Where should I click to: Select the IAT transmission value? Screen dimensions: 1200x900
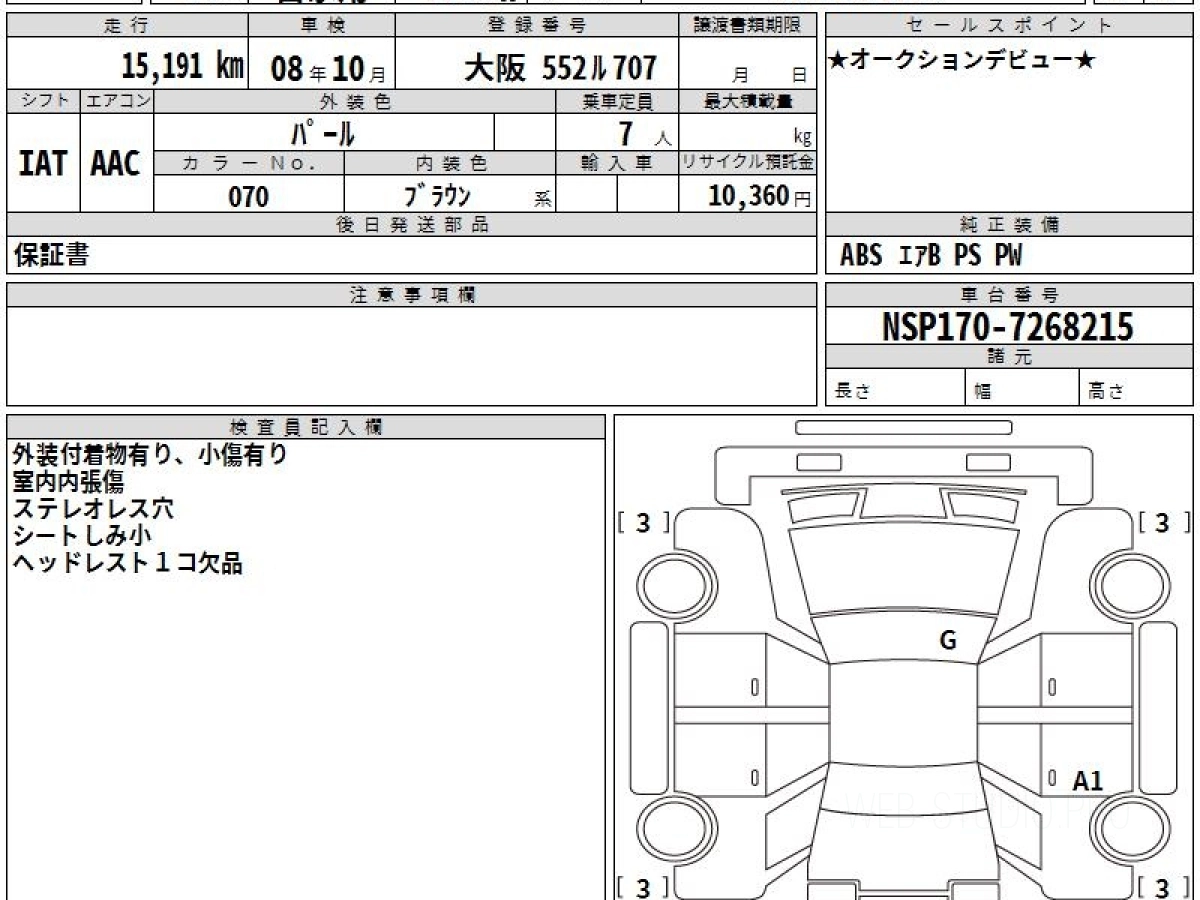[x=43, y=164]
